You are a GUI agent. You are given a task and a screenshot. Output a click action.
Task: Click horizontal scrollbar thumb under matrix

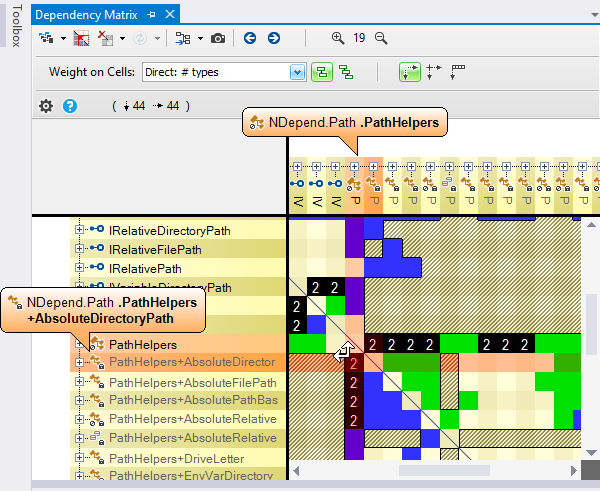pyautogui.click(x=444, y=470)
